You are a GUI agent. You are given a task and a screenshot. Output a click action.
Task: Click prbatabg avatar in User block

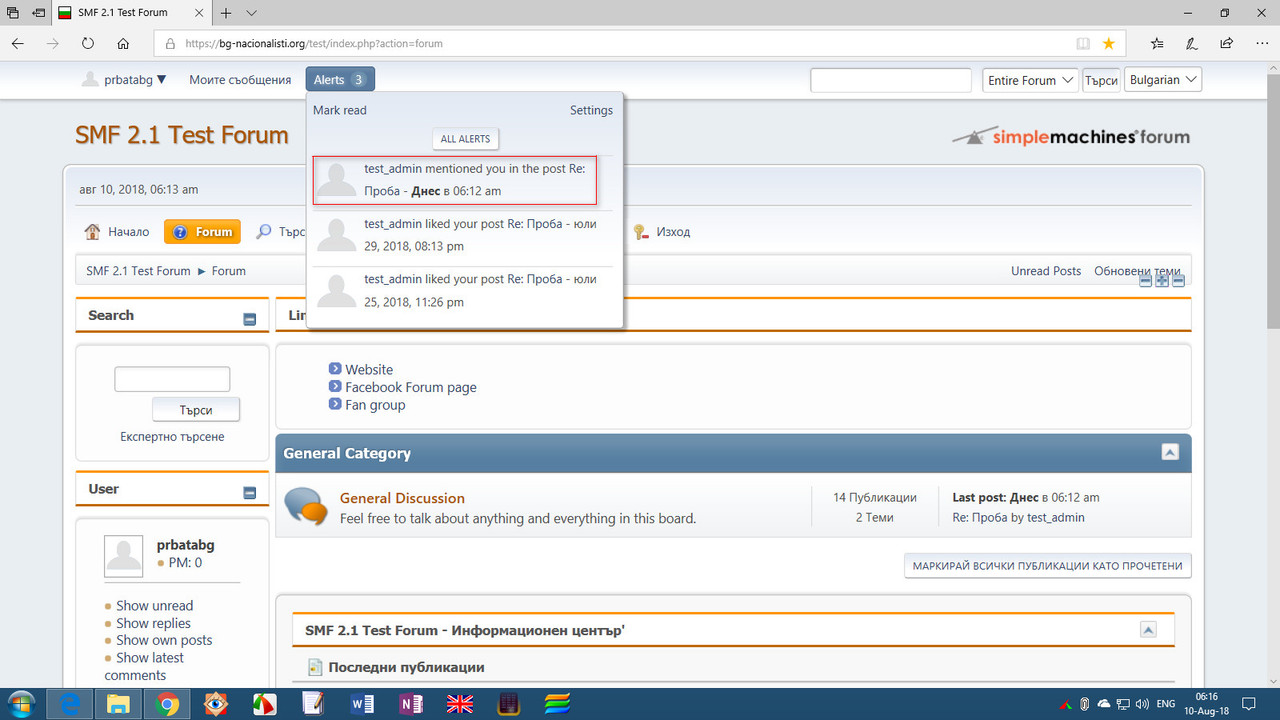[124, 555]
